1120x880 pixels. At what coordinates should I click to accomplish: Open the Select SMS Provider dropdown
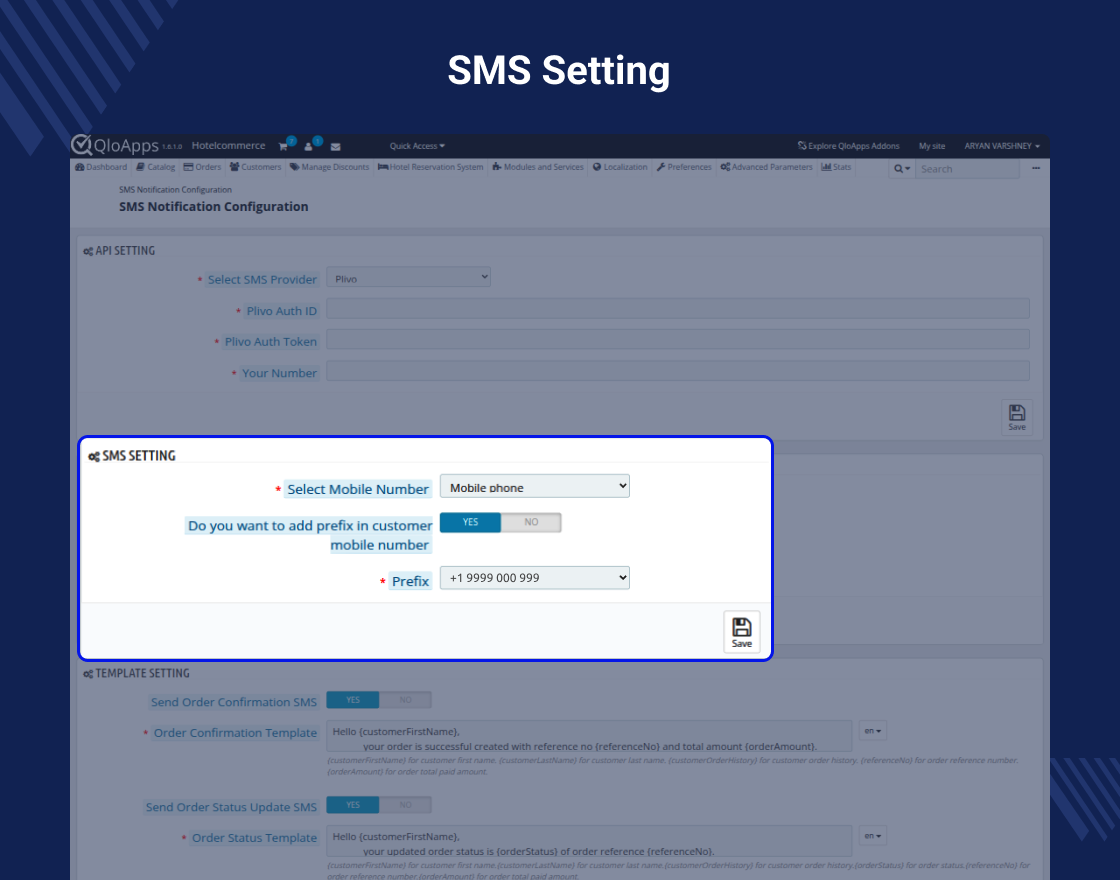click(x=409, y=278)
